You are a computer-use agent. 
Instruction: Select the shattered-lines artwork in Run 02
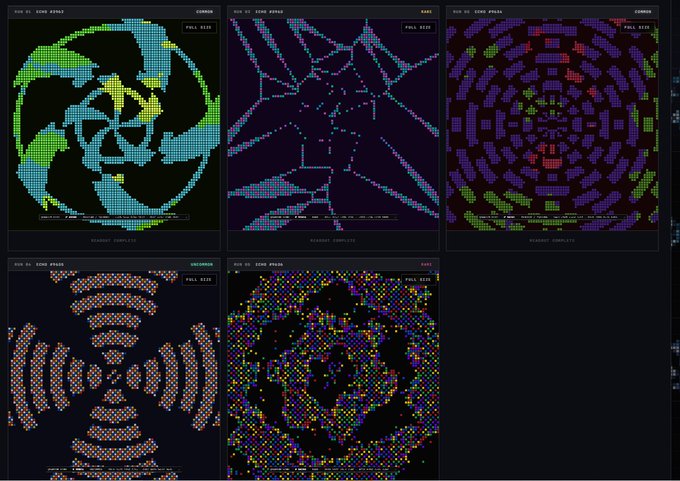coord(333,124)
